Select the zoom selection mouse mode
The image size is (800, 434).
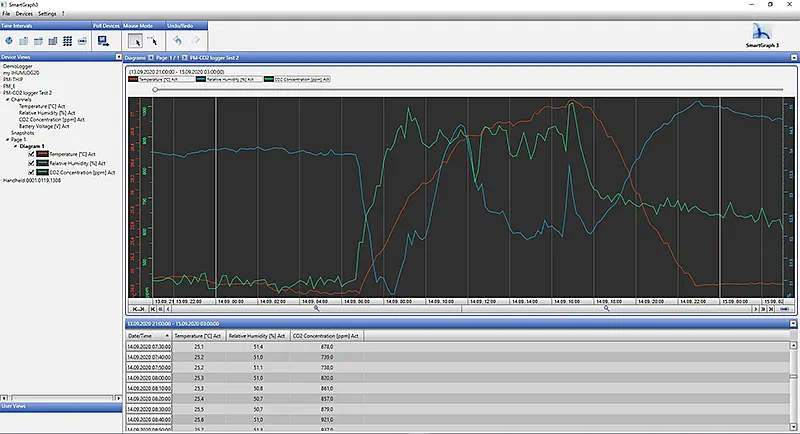coord(153,41)
